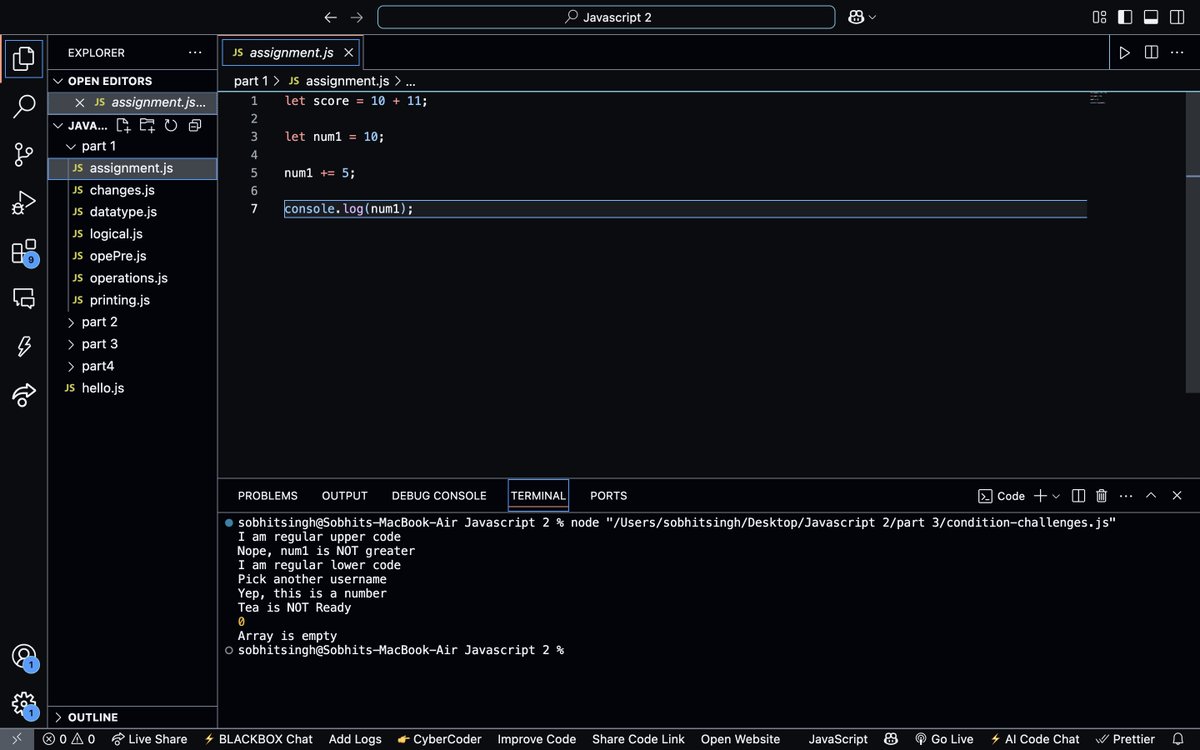Viewport: 1200px width, 750px height.
Task: Open Extensions view with 9 badge
Action: click(x=24, y=251)
